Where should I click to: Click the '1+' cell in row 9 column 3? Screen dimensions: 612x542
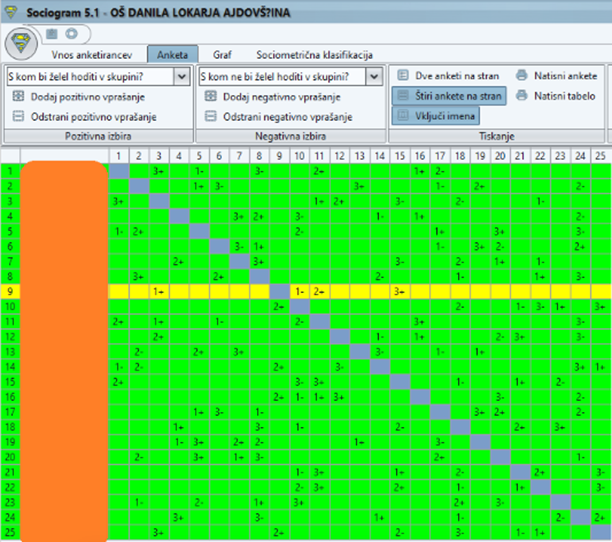pyautogui.click(x=159, y=291)
